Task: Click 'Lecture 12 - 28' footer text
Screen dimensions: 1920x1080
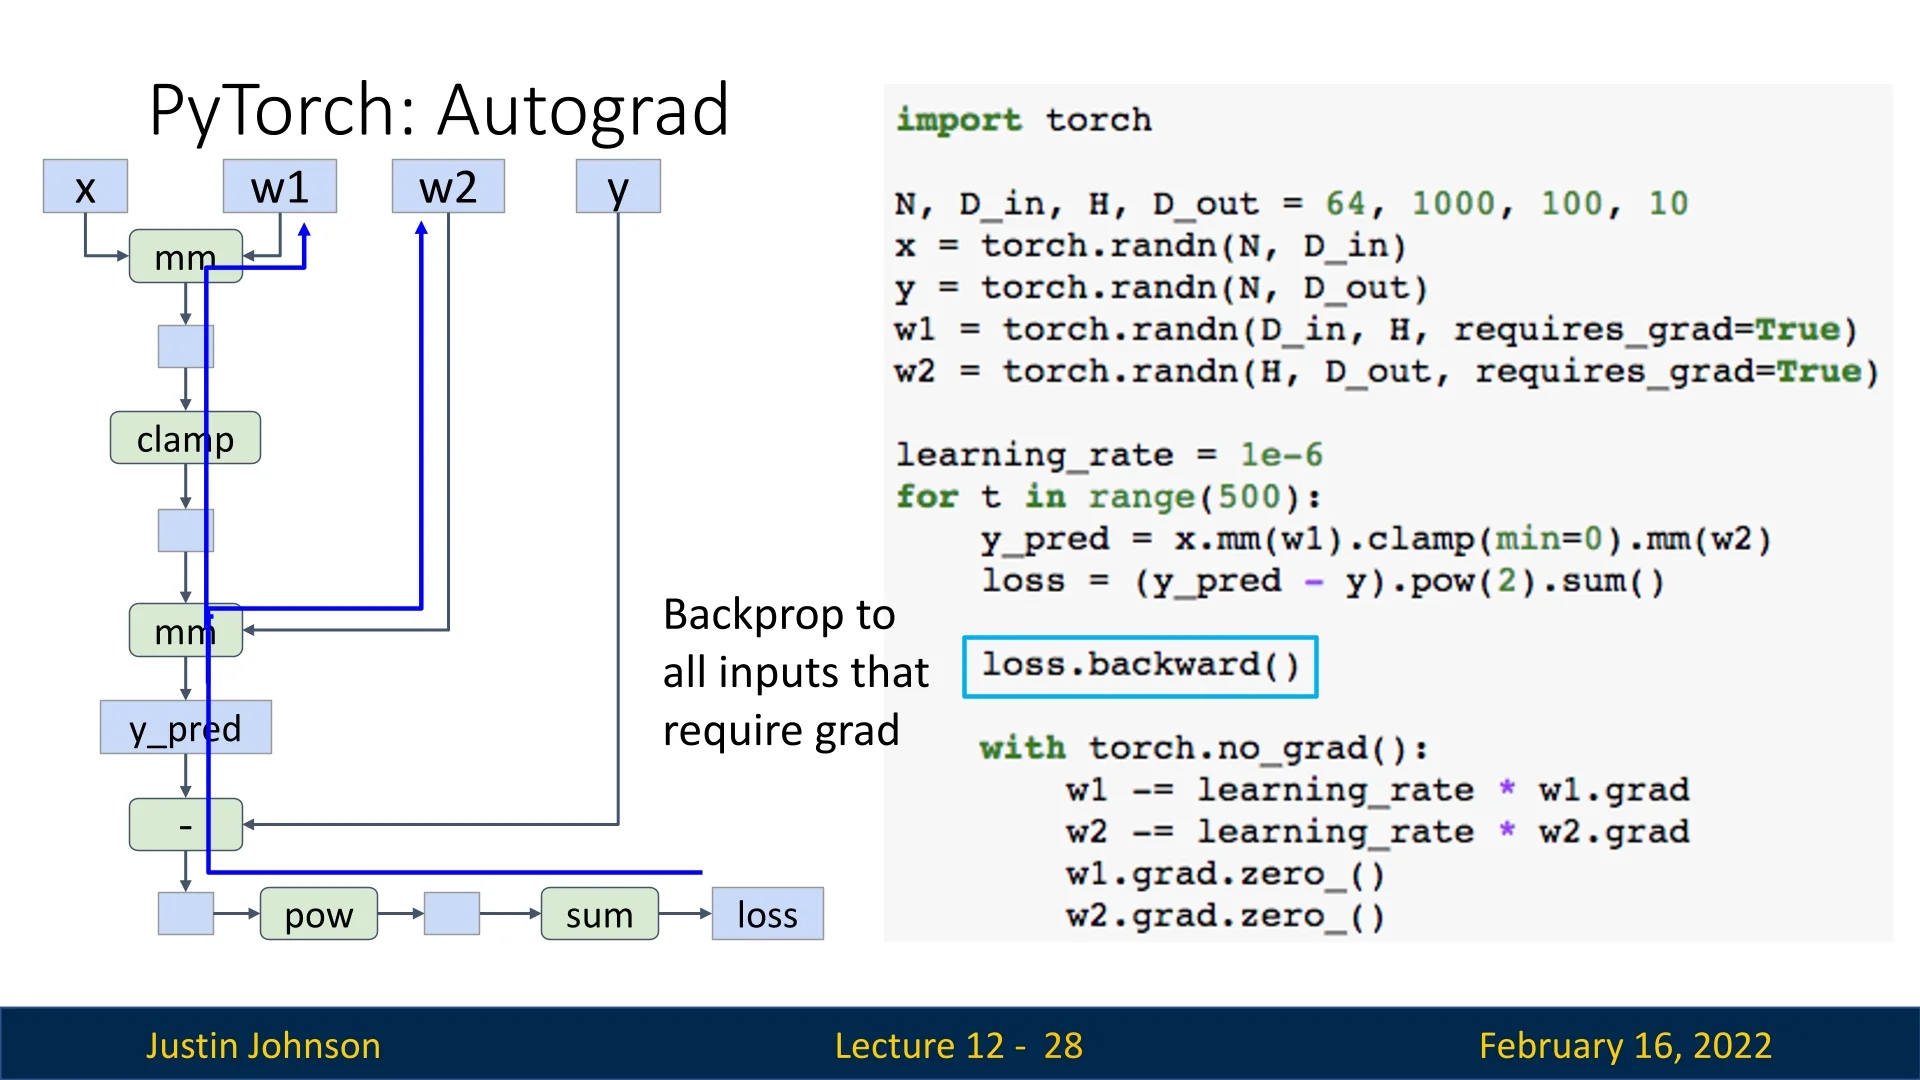Action: 958,1045
